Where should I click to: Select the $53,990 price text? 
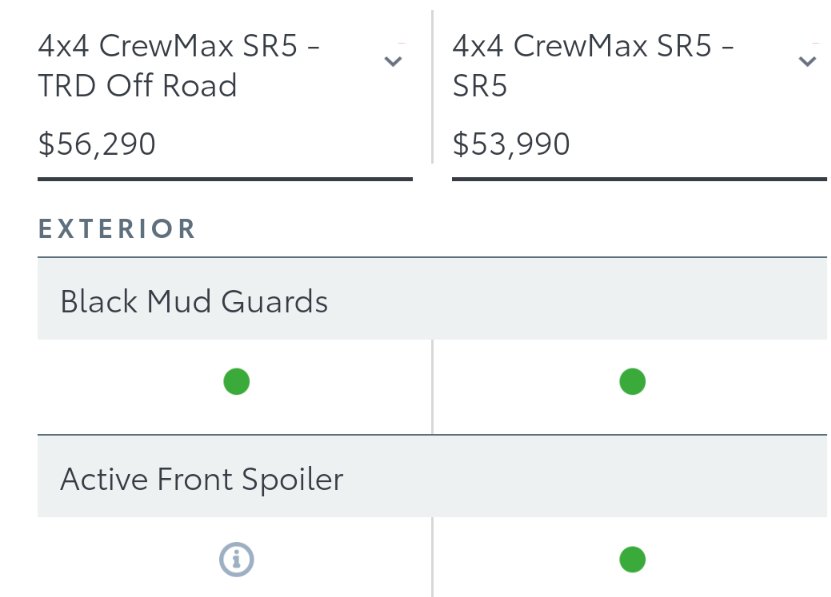[511, 144]
